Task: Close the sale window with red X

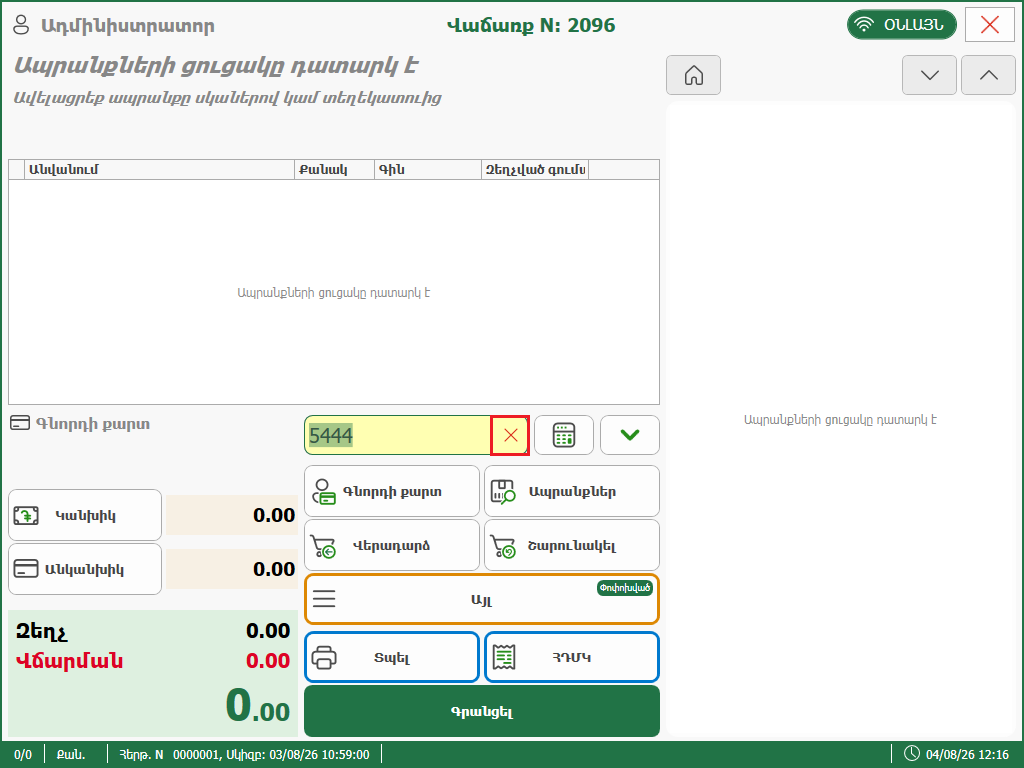Action: 989,25
